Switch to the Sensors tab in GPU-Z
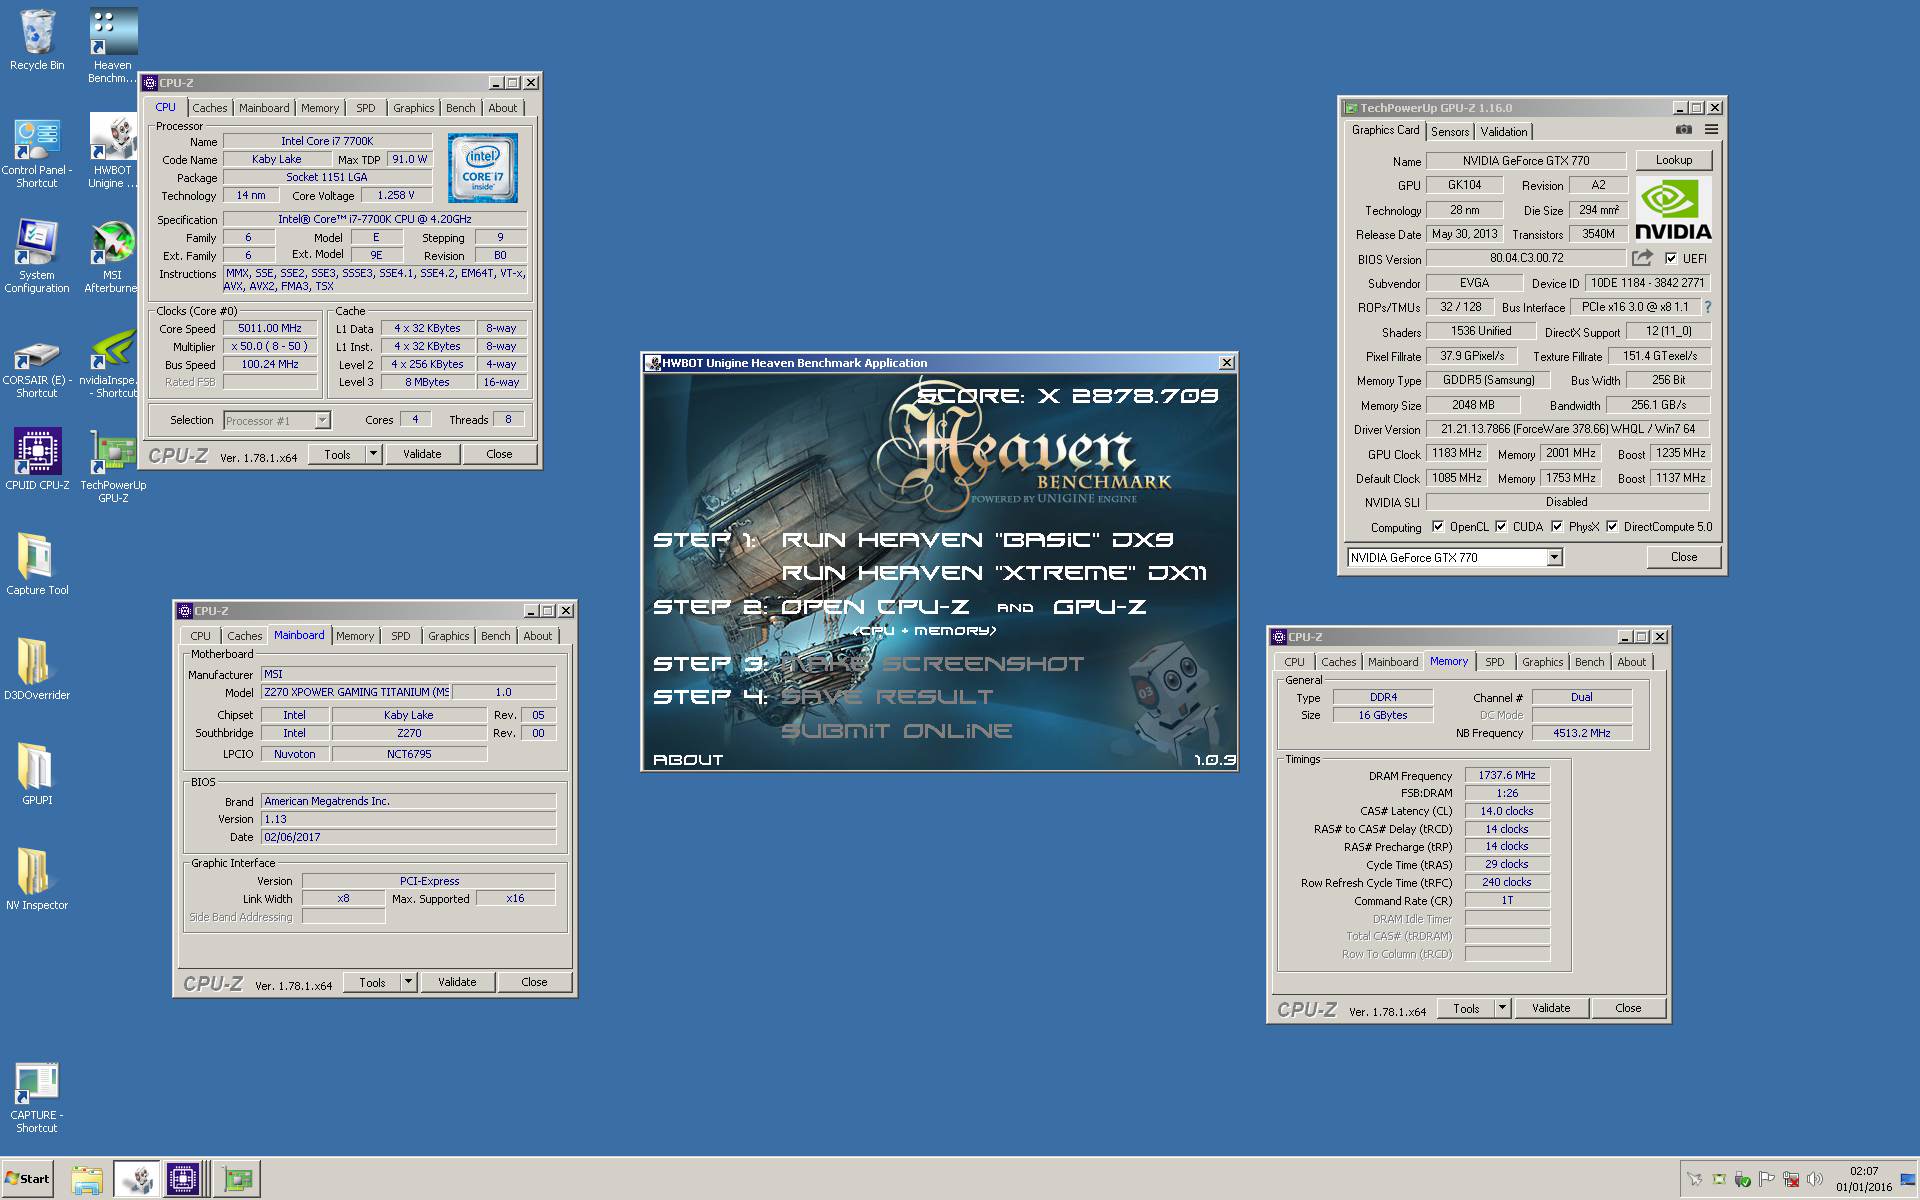 [1450, 132]
